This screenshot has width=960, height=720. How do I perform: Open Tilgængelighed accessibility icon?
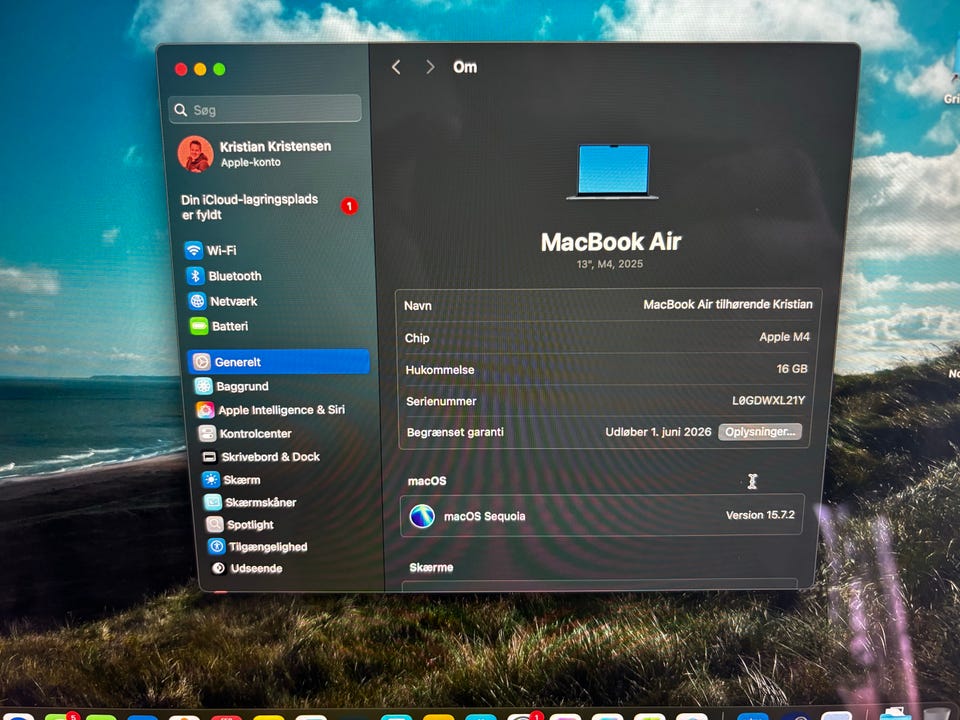tap(216, 546)
